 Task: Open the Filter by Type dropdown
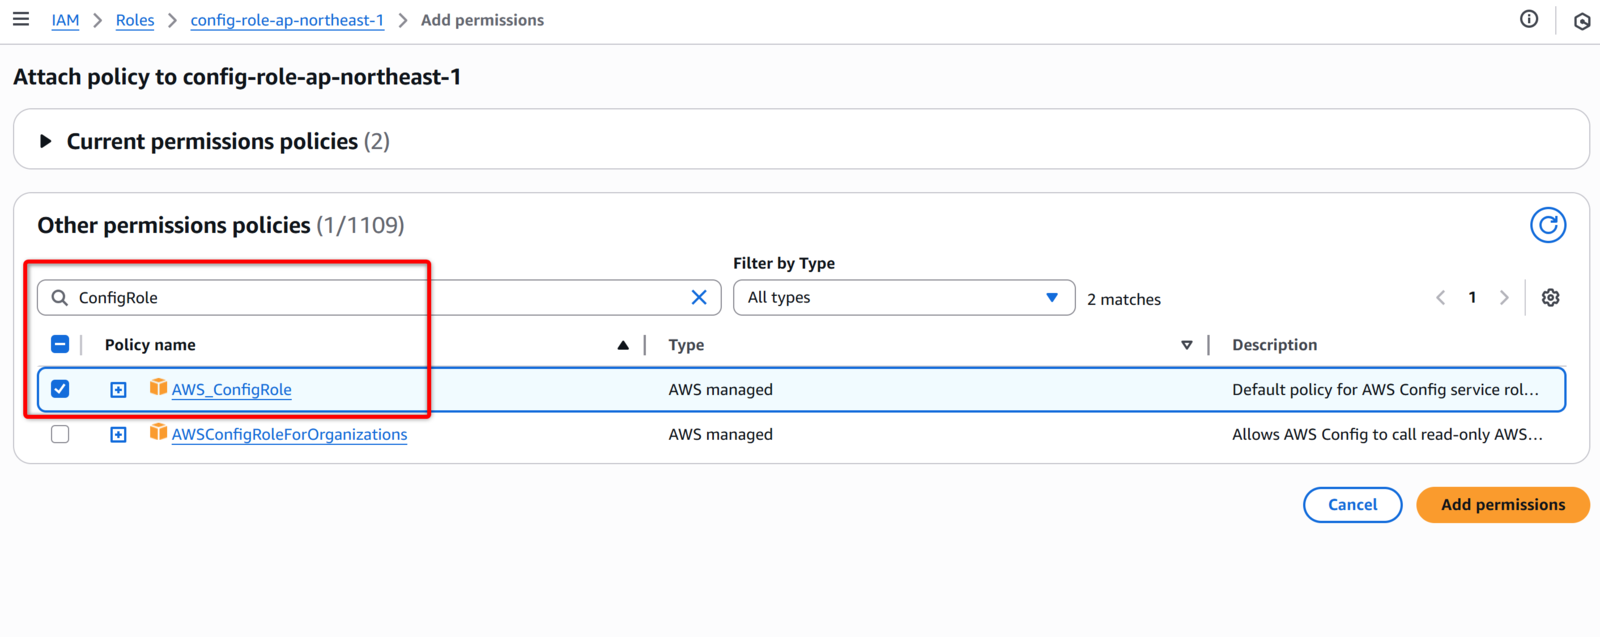[x=904, y=297]
